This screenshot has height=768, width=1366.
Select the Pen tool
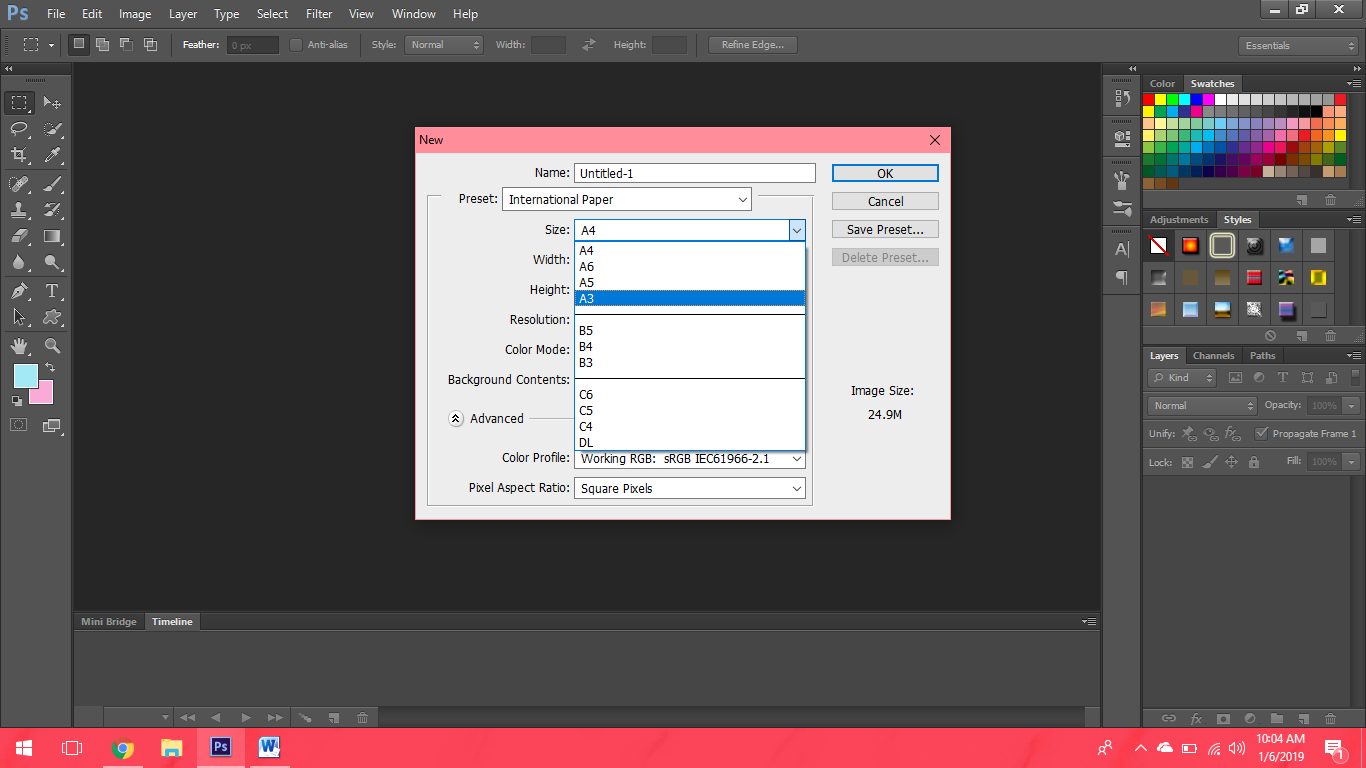[19, 291]
